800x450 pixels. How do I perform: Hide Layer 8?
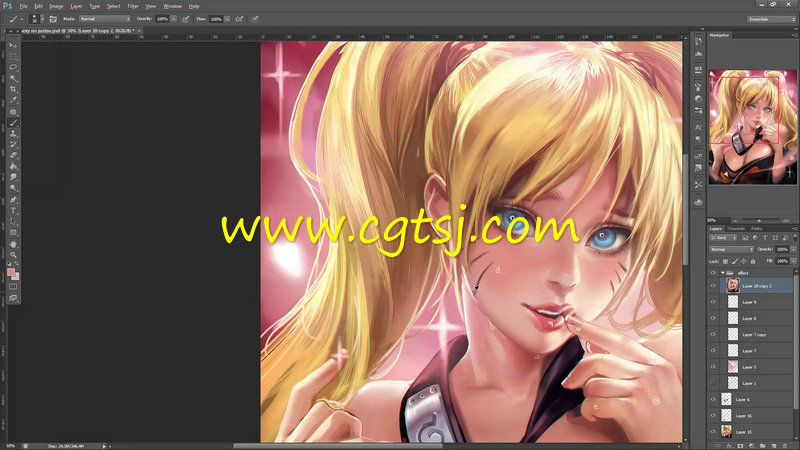tap(713, 318)
